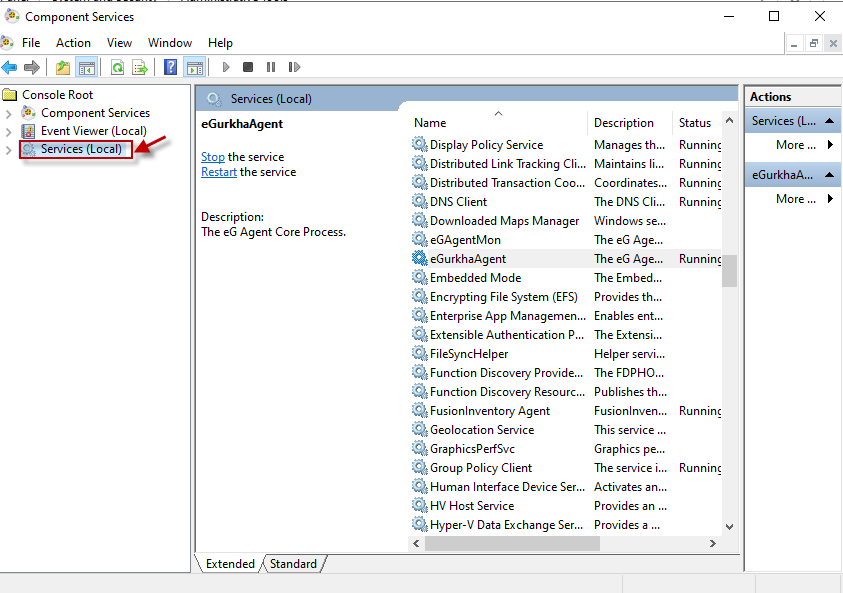843x593 pixels.
Task: Click the Stop the service link
Action: click(213, 157)
